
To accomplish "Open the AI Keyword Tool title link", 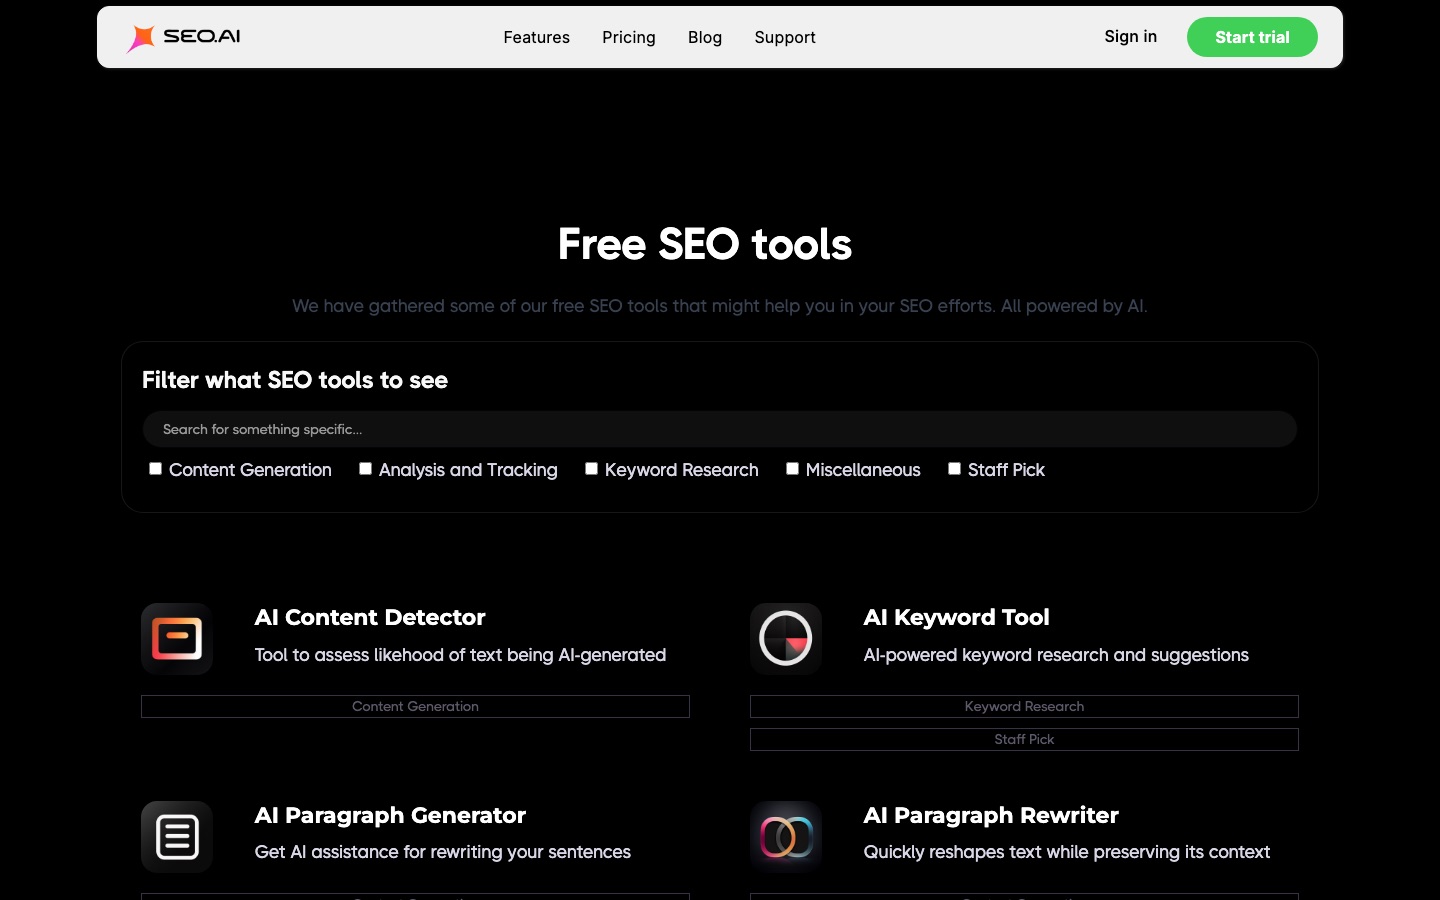I will point(957,617).
